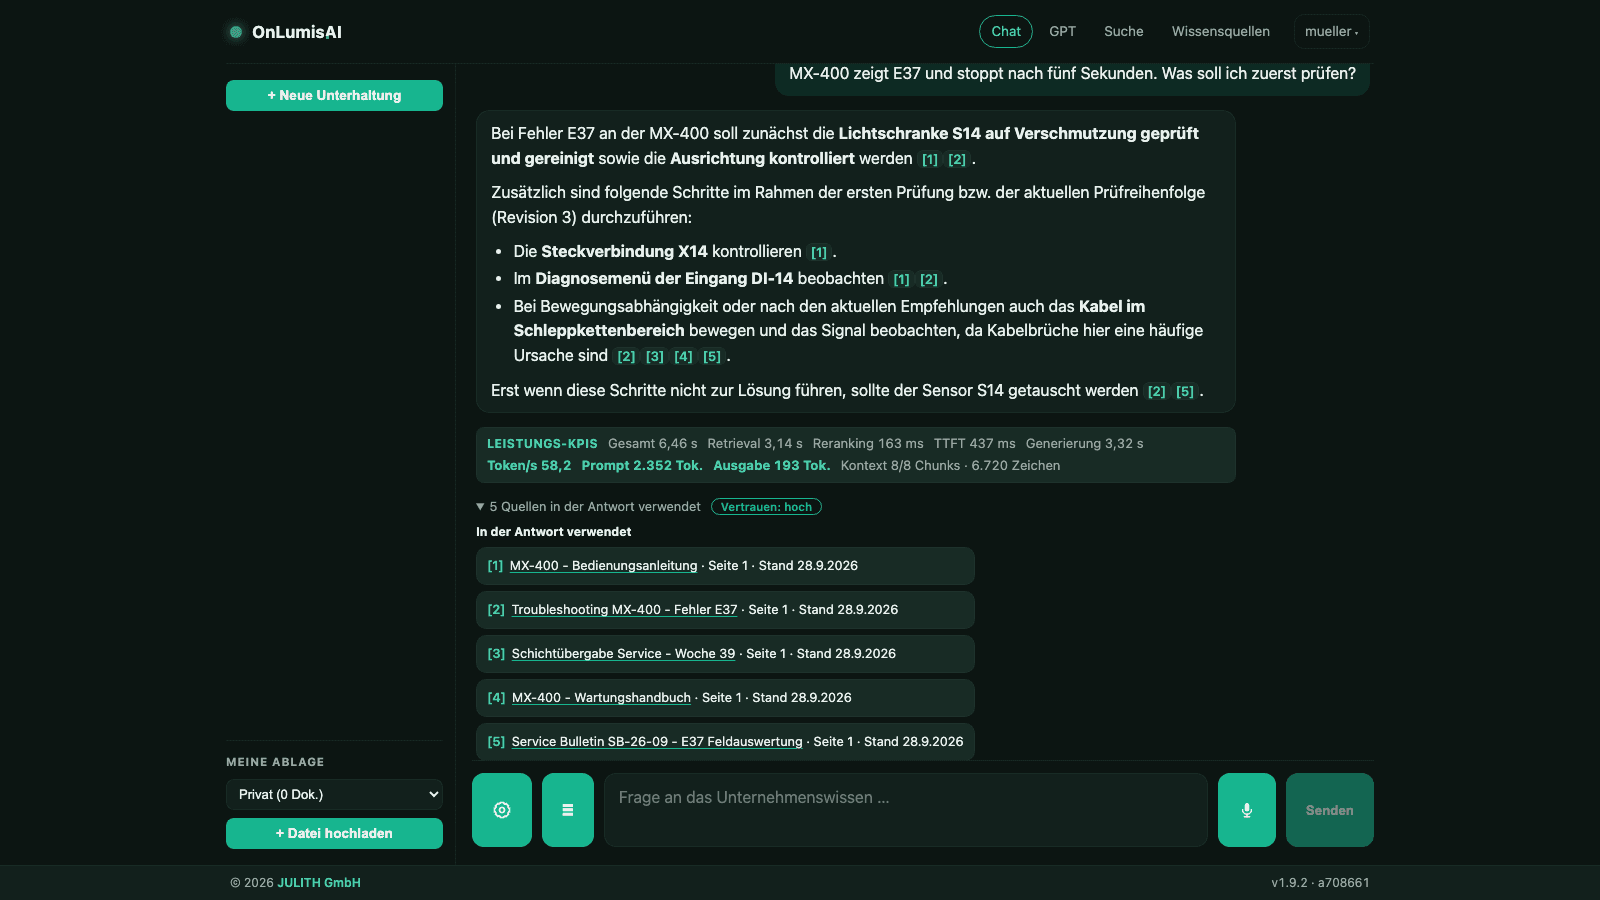Click the In der Antwort verwendet heading
1600x900 pixels.
[554, 532]
